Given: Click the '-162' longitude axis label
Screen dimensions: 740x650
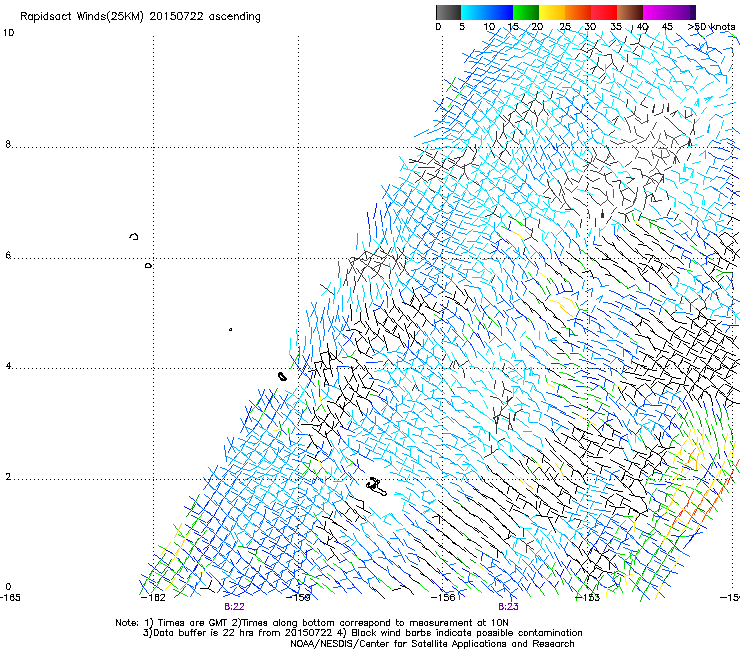Looking at the screenshot, I should pyautogui.click(x=153, y=598).
